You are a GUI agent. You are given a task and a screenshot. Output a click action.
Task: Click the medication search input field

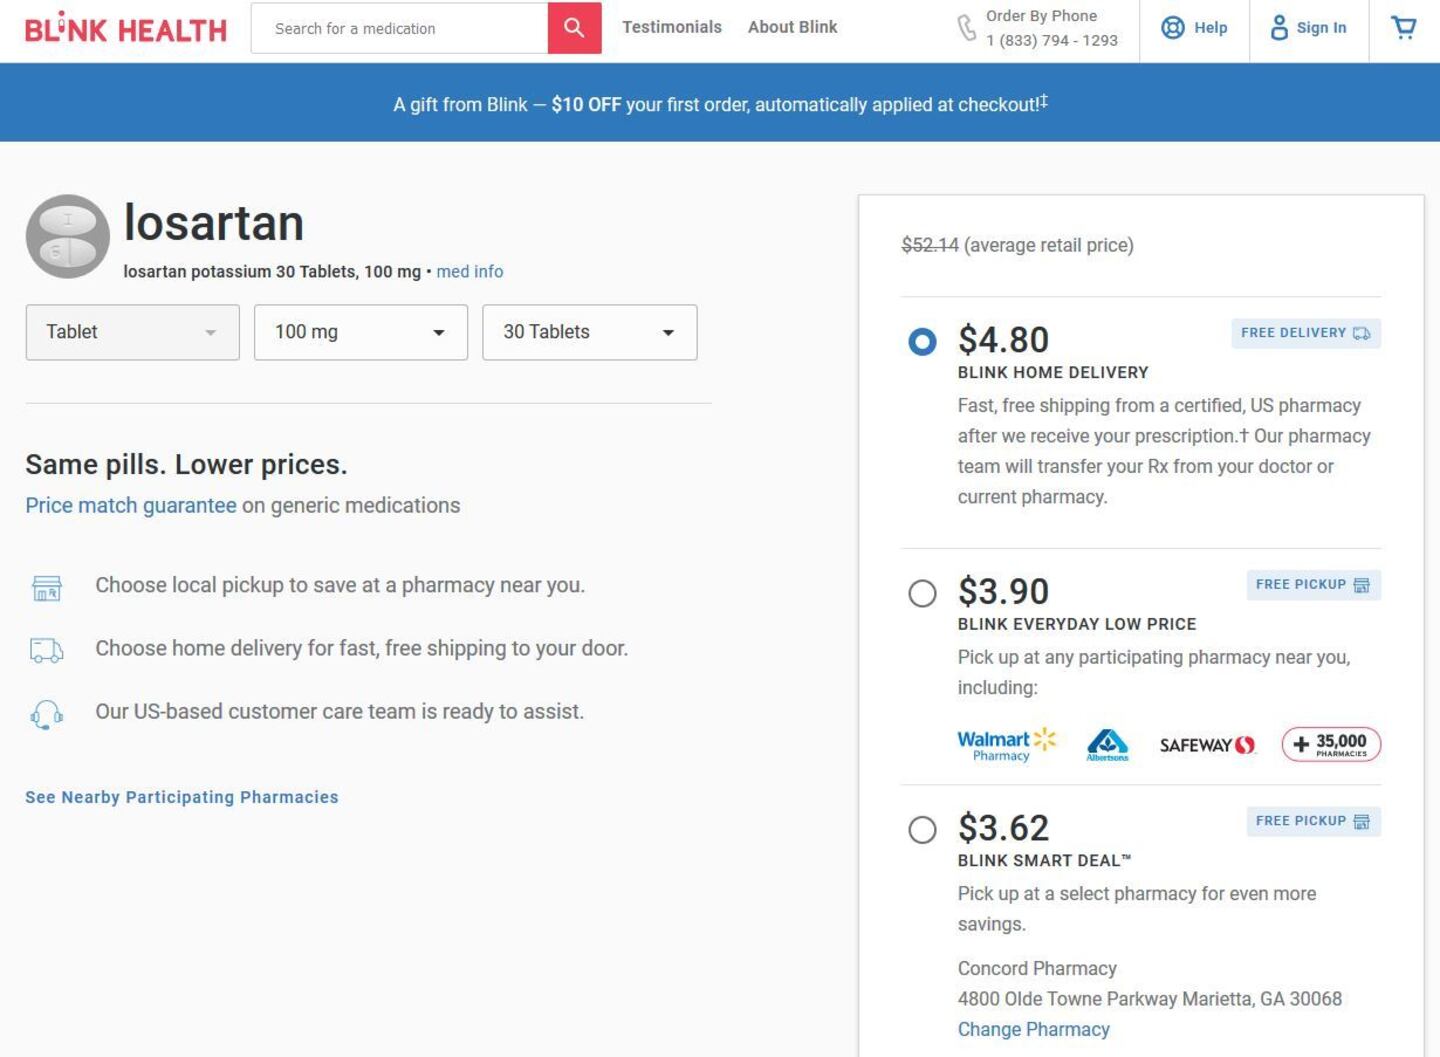[400, 28]
